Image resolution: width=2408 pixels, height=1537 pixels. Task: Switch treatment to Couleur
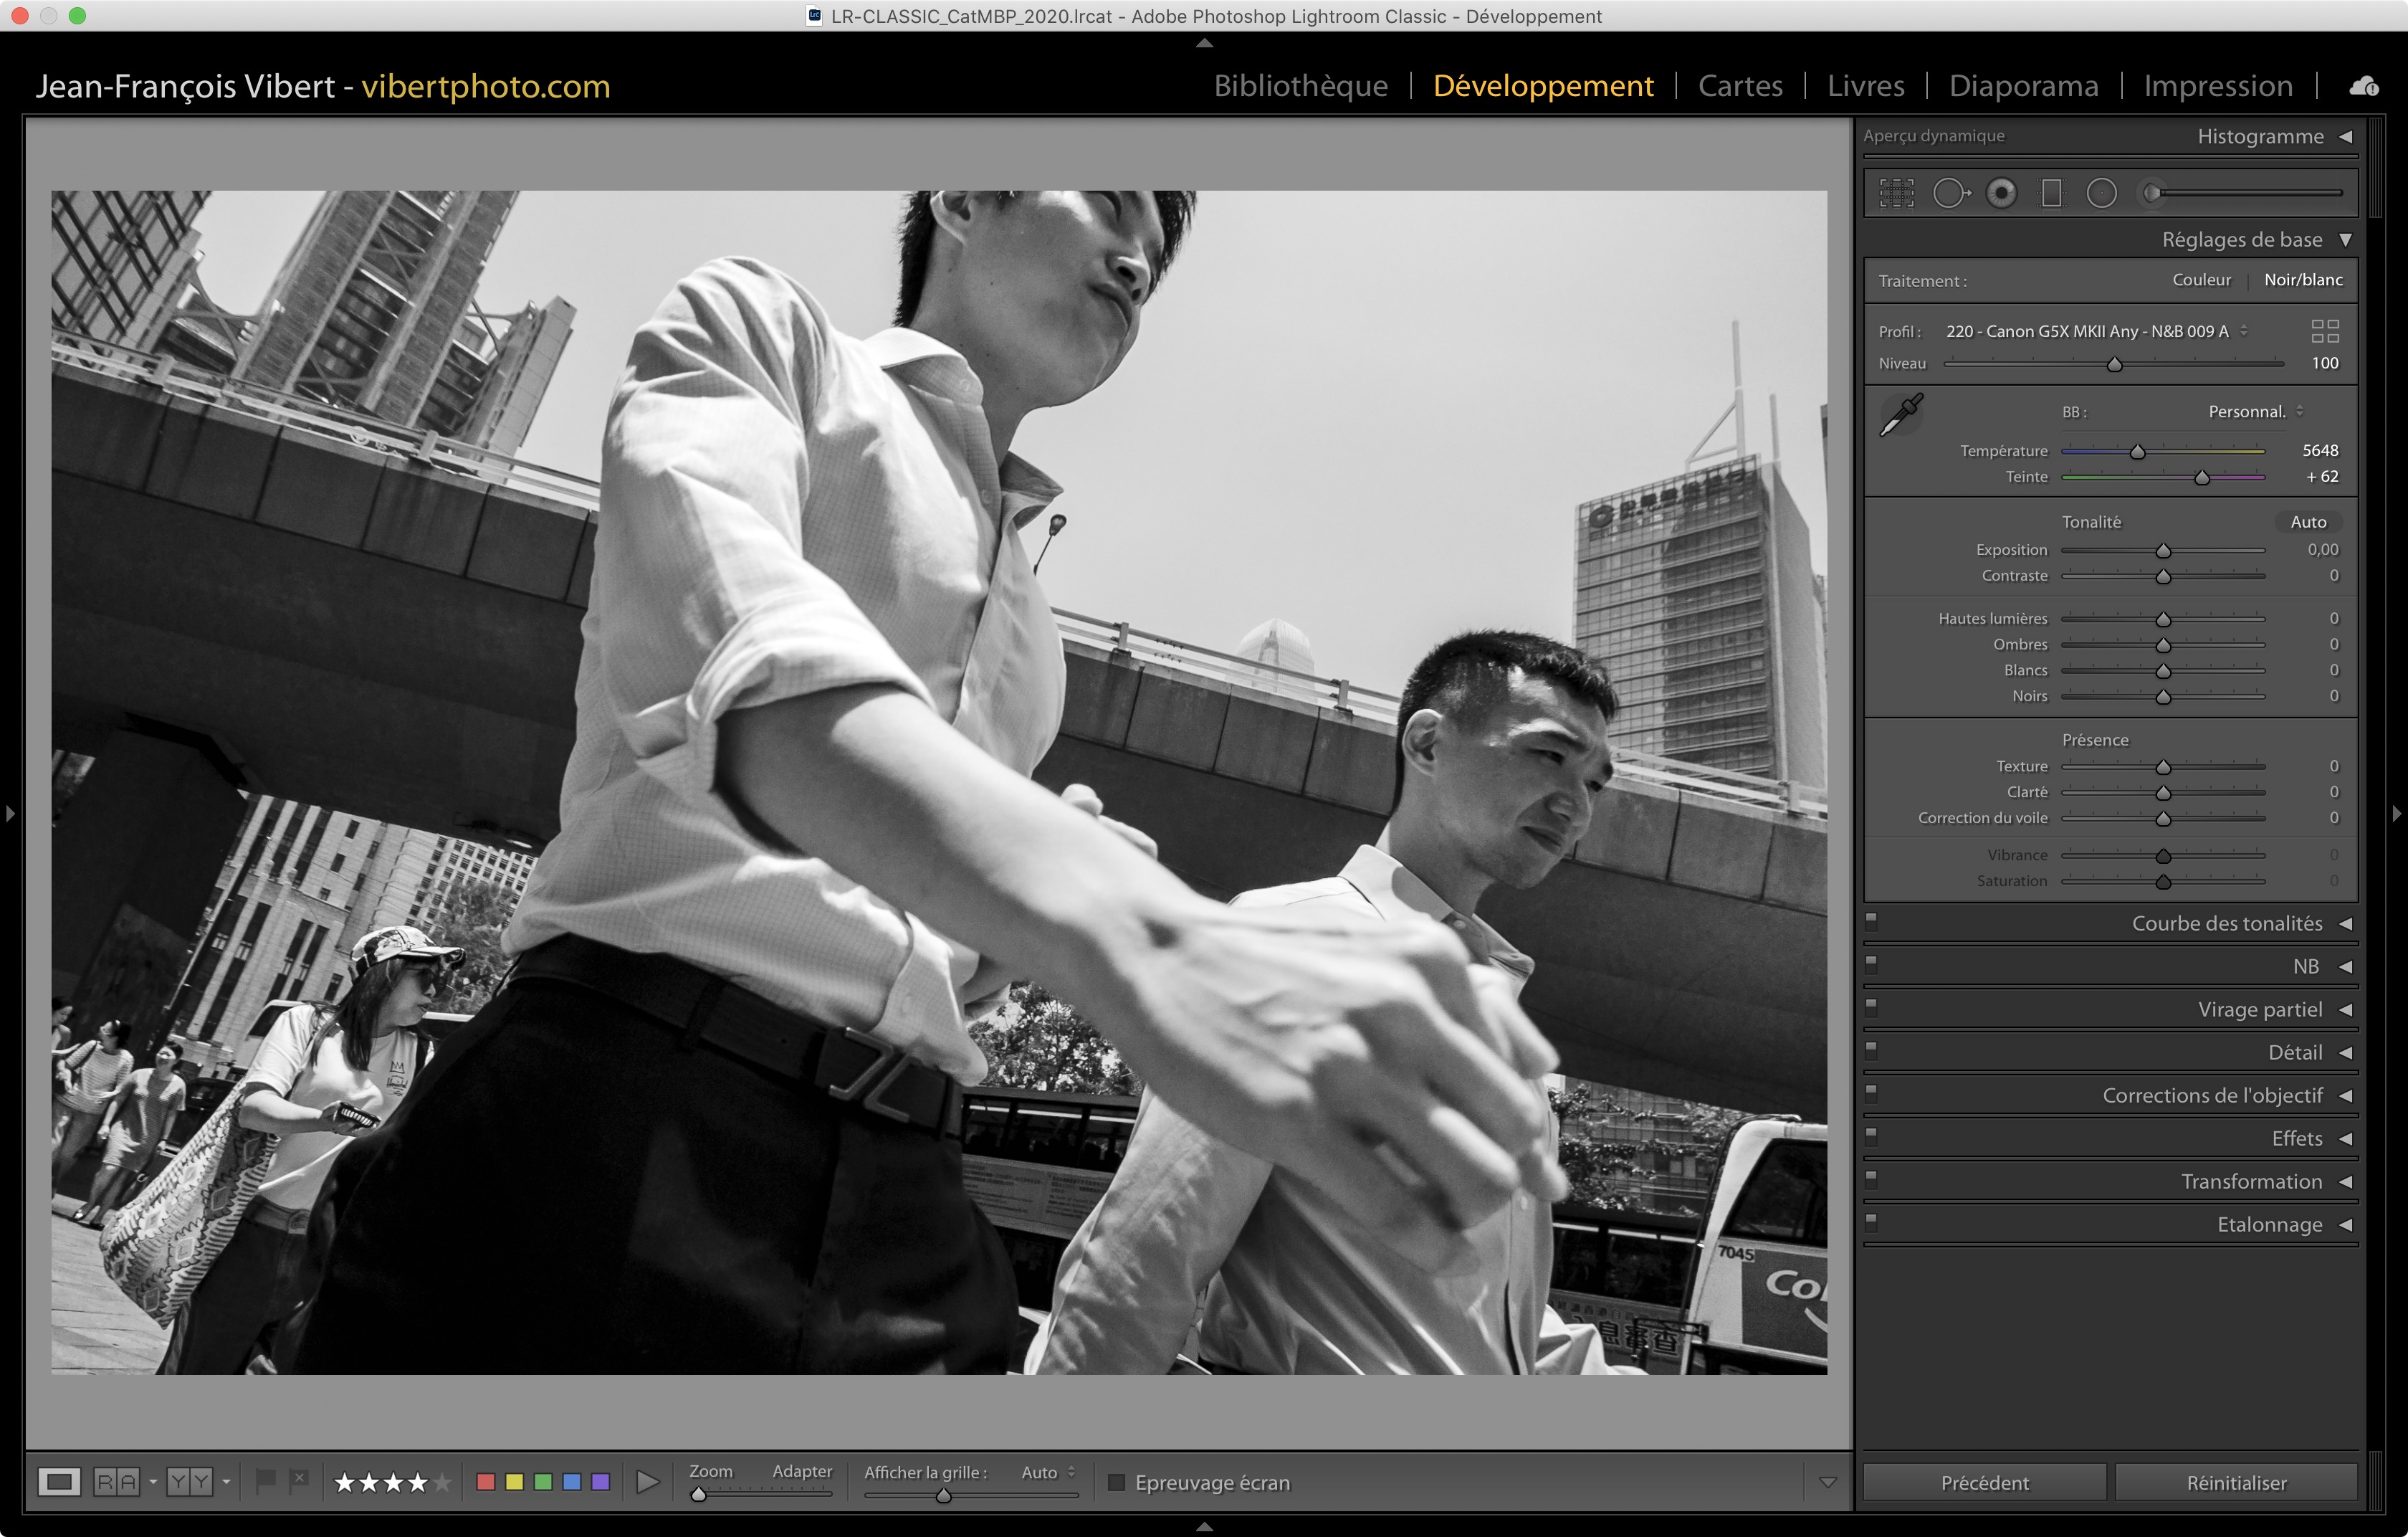pos(2201,280)
